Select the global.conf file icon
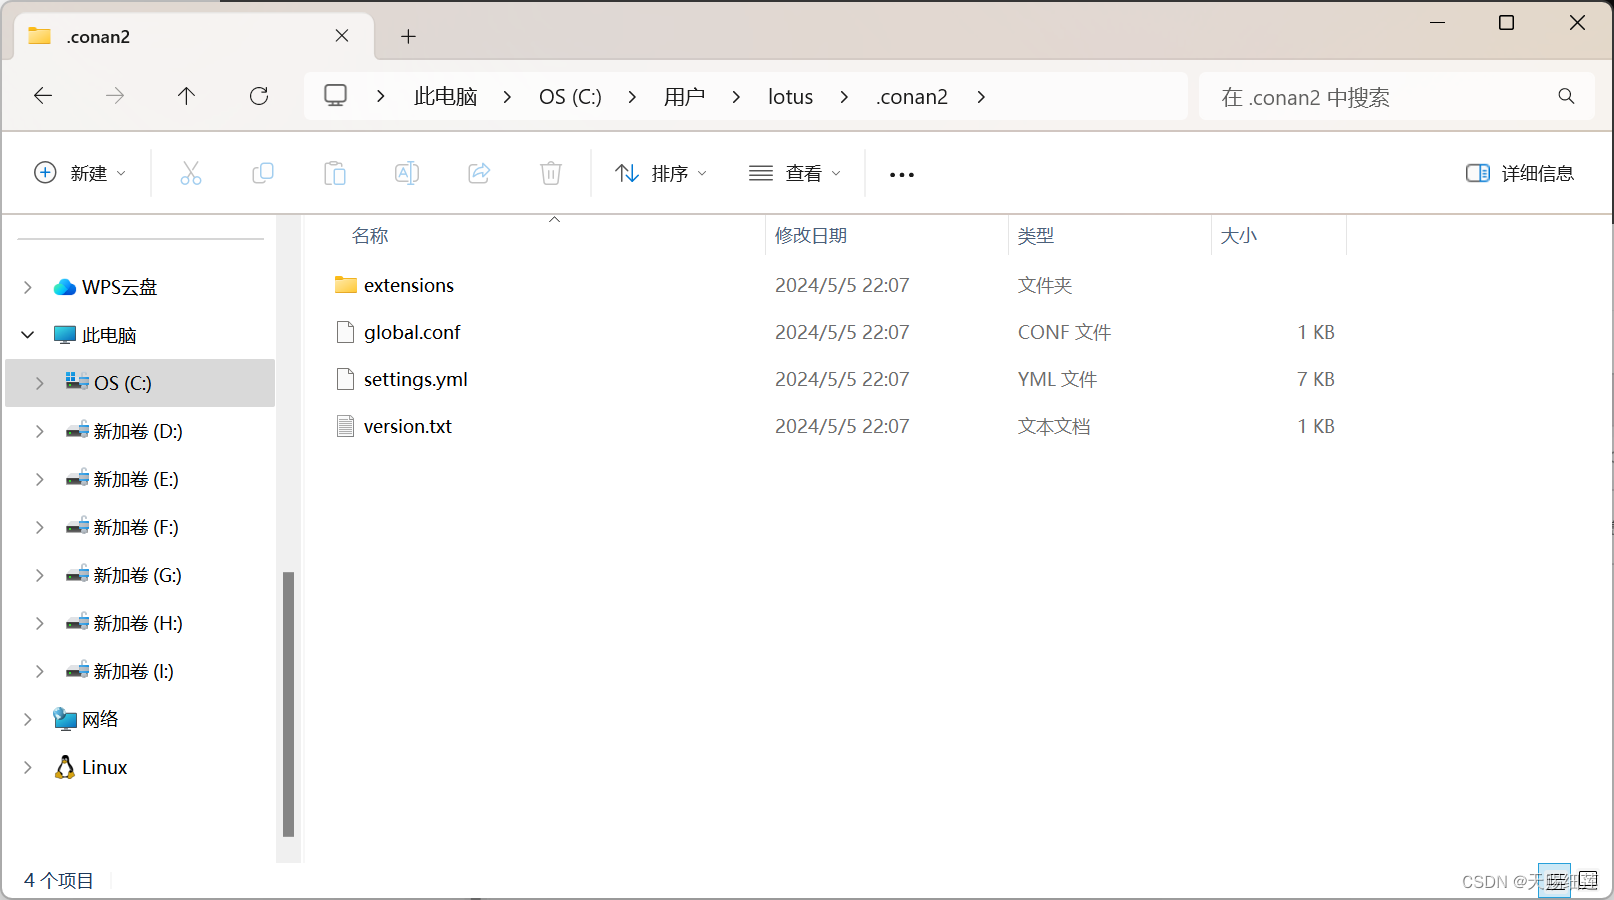 pos(346,332)
